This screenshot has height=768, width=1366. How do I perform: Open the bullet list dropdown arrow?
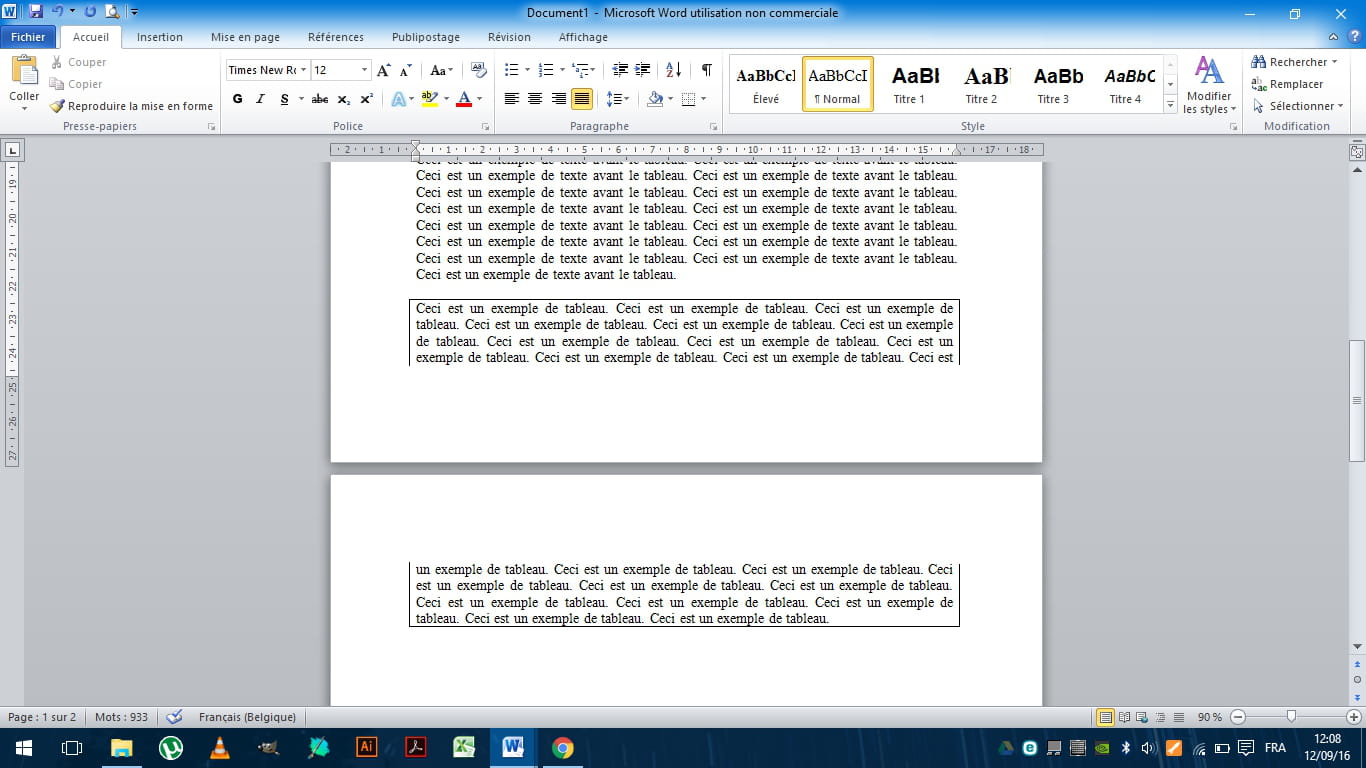[528, 70]
